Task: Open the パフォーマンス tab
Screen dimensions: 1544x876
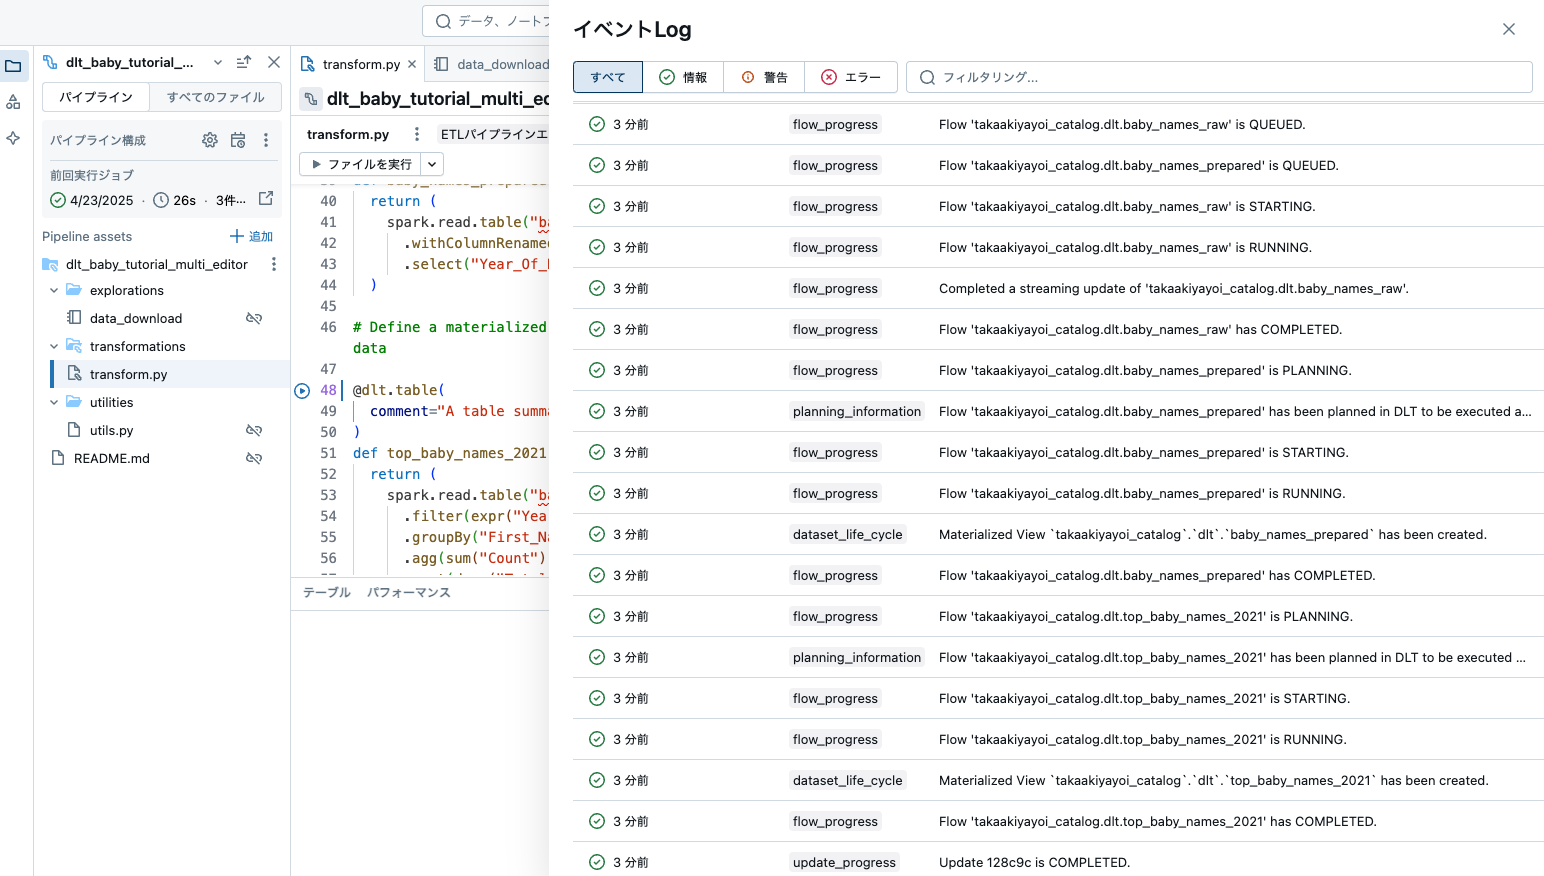Action: tap(411, 592)
